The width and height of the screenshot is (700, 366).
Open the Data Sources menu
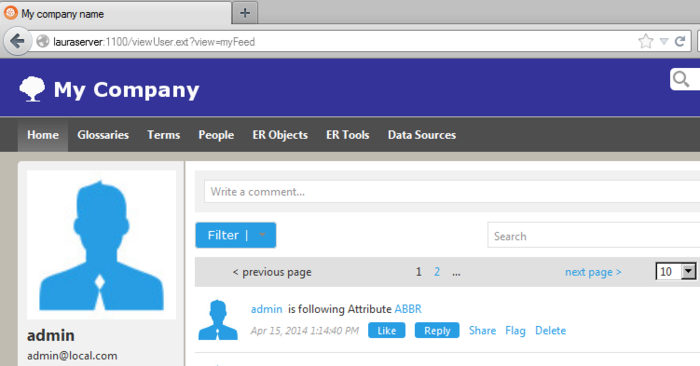coord(422,135)
